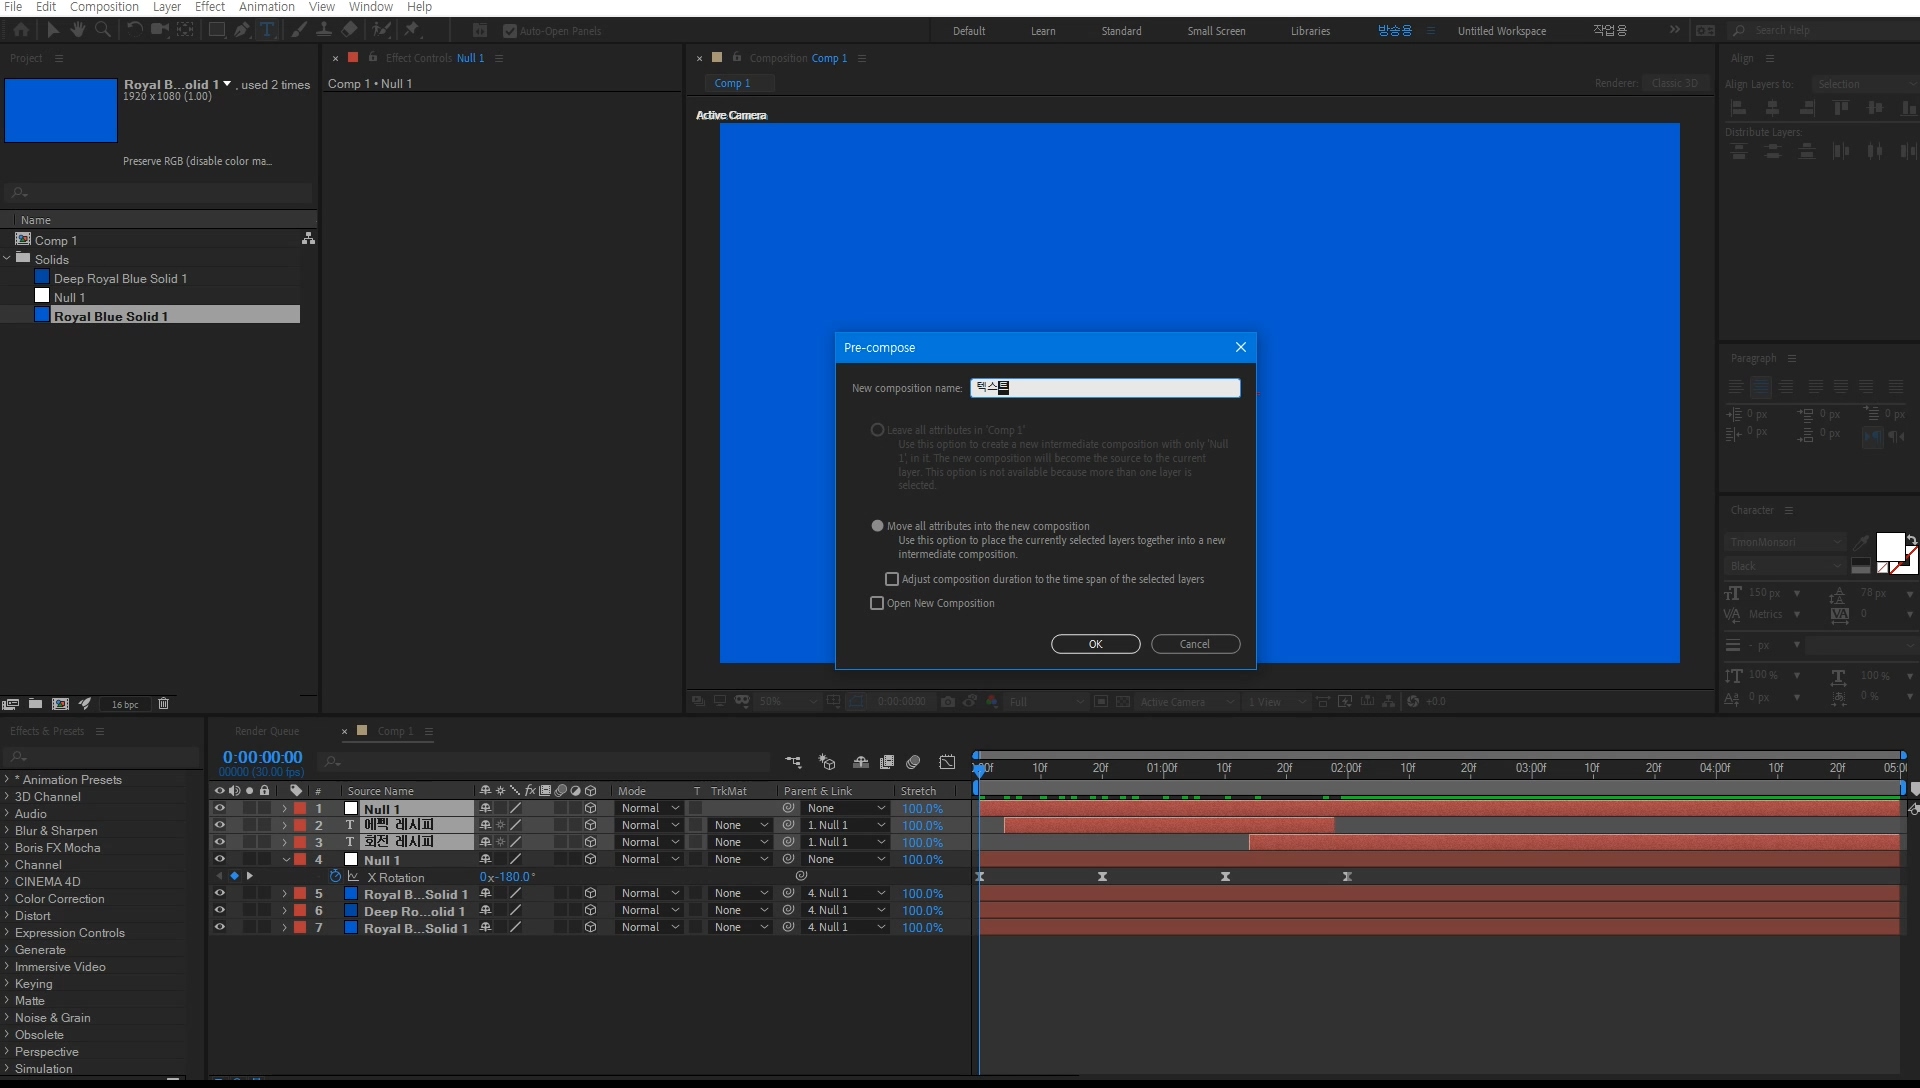Open Mode dropdown for layer 5
The height and width of the screenshot is (1088, 1920).
click(x=649, y=894)
